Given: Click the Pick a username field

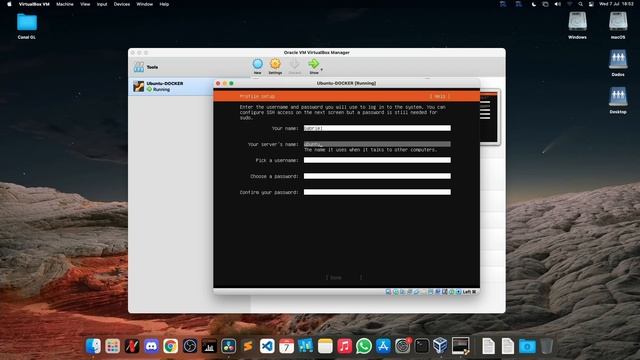Looking at the screenshot, I should (x=377, y=160).
